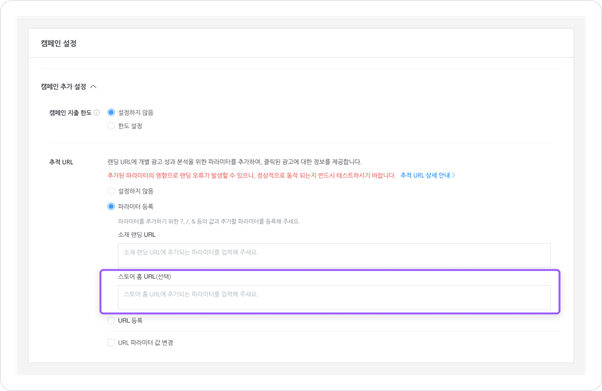This screenshot has width=602, height=391.
Task: Click the arrow after 추적 URL 상세 안내
Action: click(453, 175)
